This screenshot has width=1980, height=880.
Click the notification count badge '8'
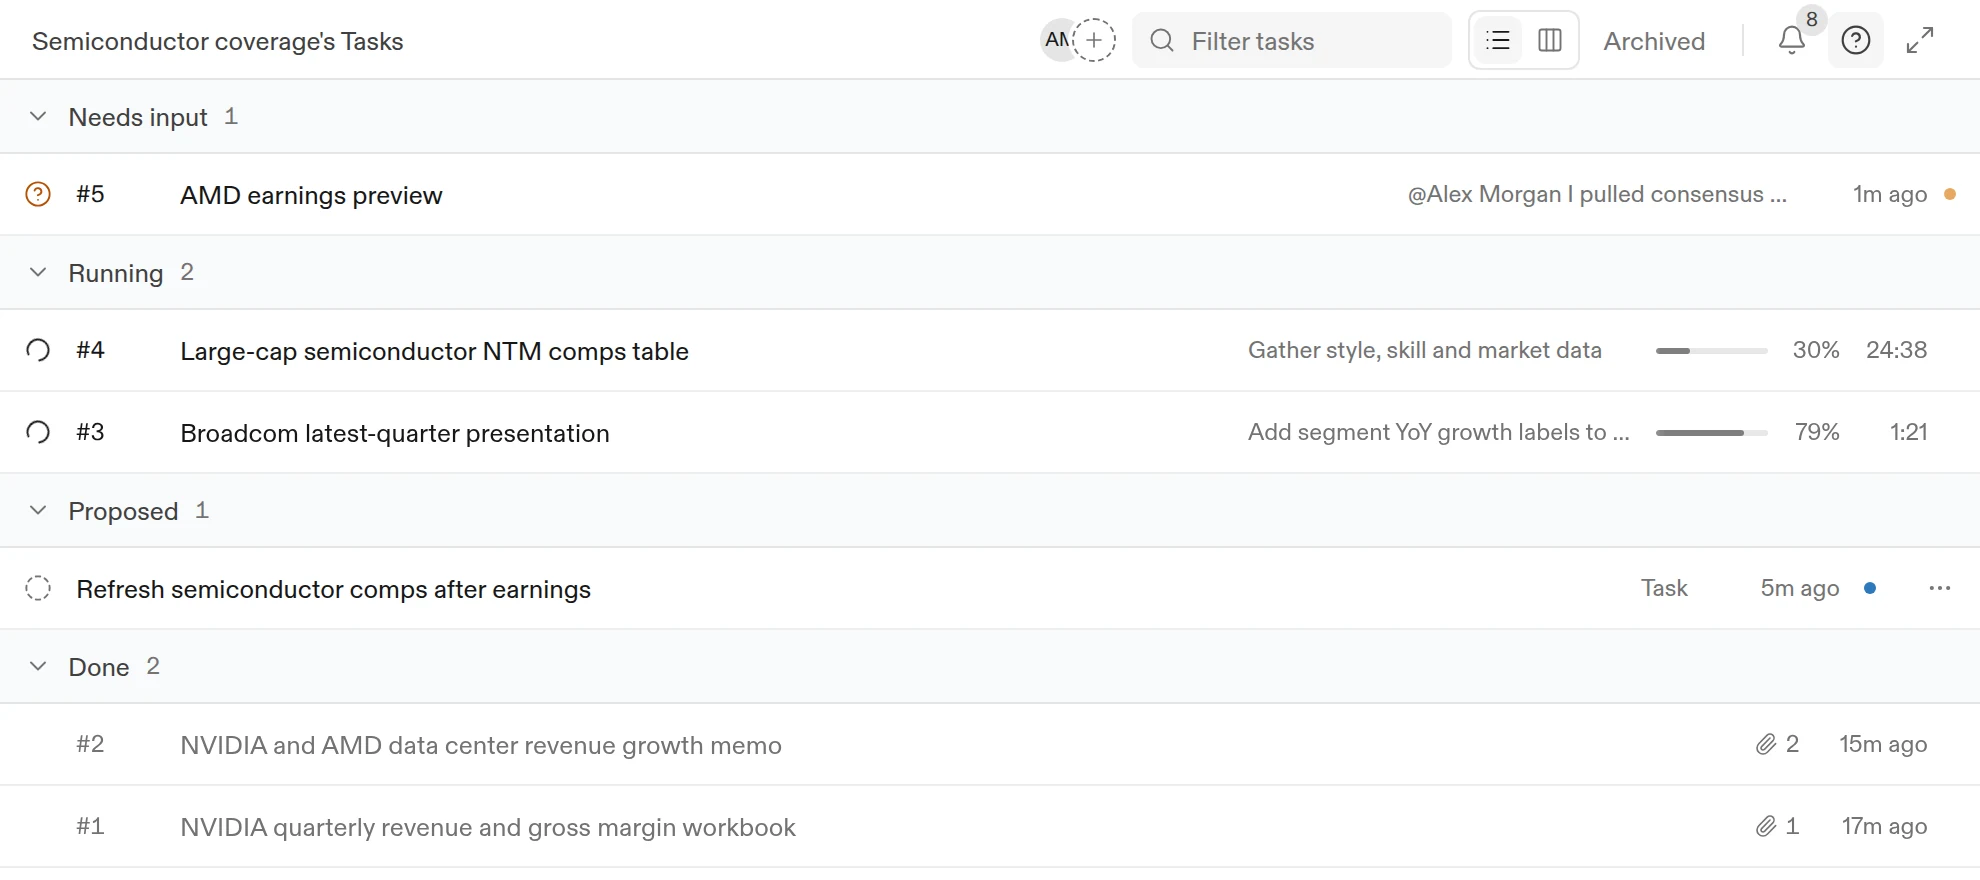click(x=1812, y=20)
